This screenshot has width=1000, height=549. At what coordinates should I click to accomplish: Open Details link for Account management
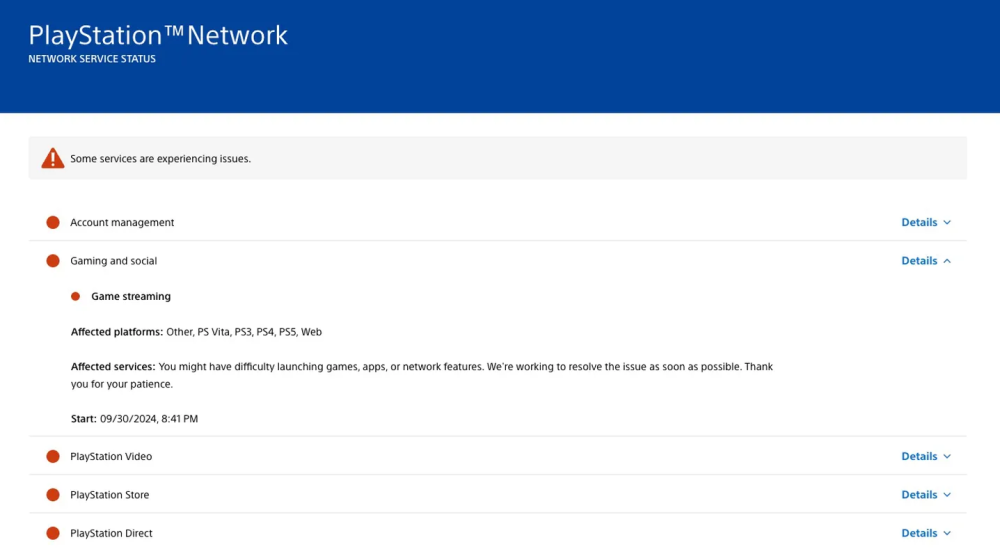919,222
